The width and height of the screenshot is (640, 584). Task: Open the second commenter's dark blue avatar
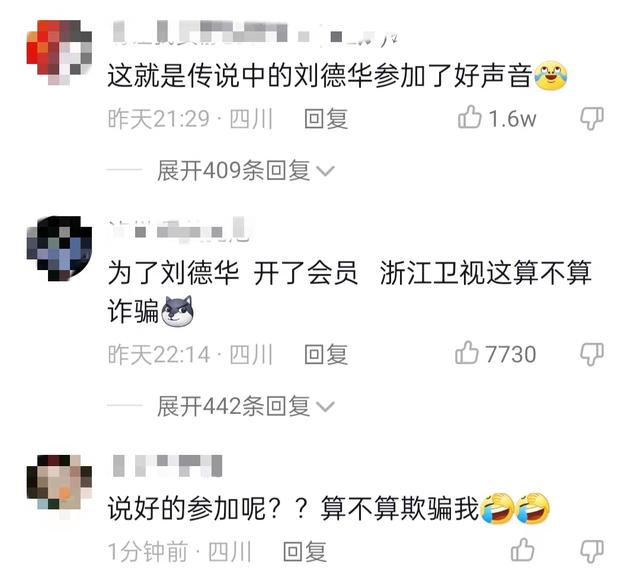(59, 248)
